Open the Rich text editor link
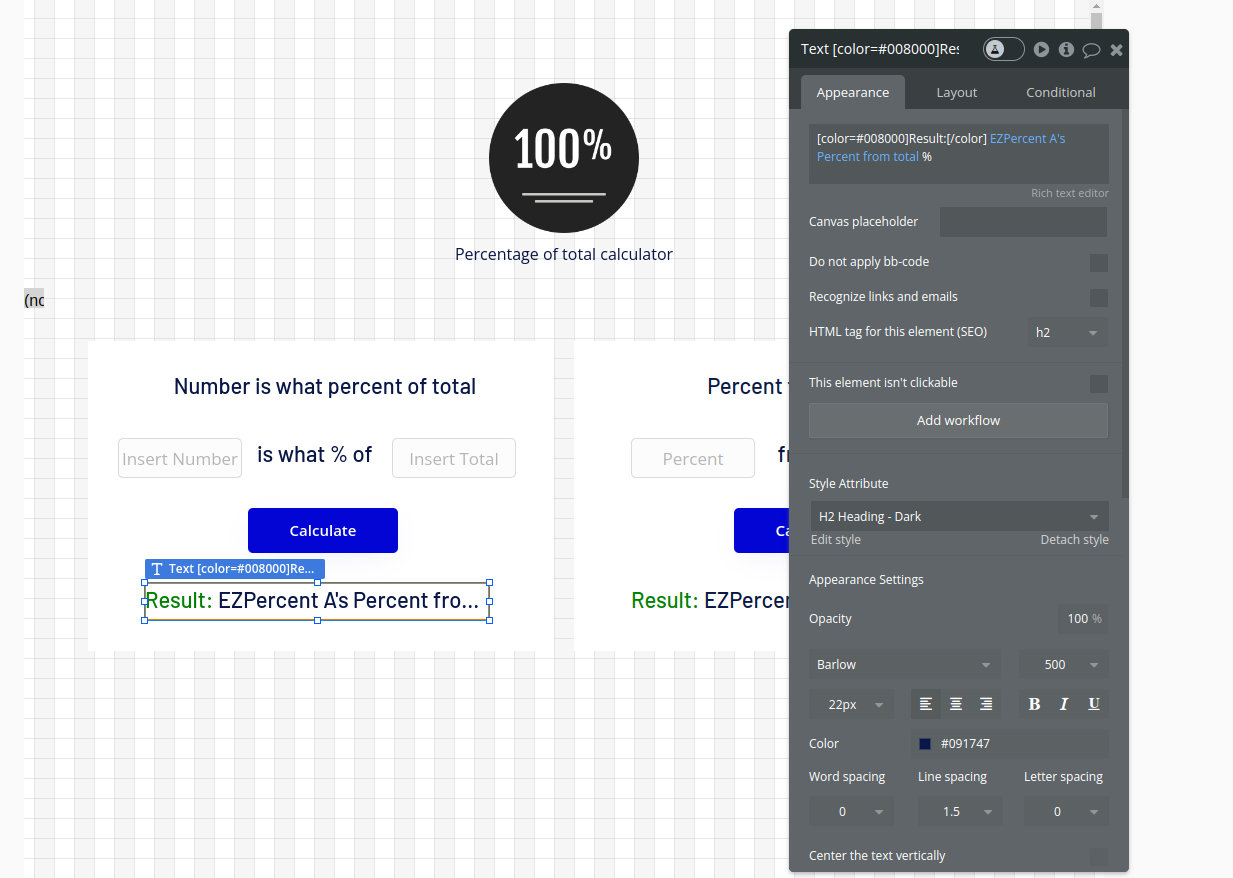The height and width of the screenshot is (878, 1233). coord(1070,193)
